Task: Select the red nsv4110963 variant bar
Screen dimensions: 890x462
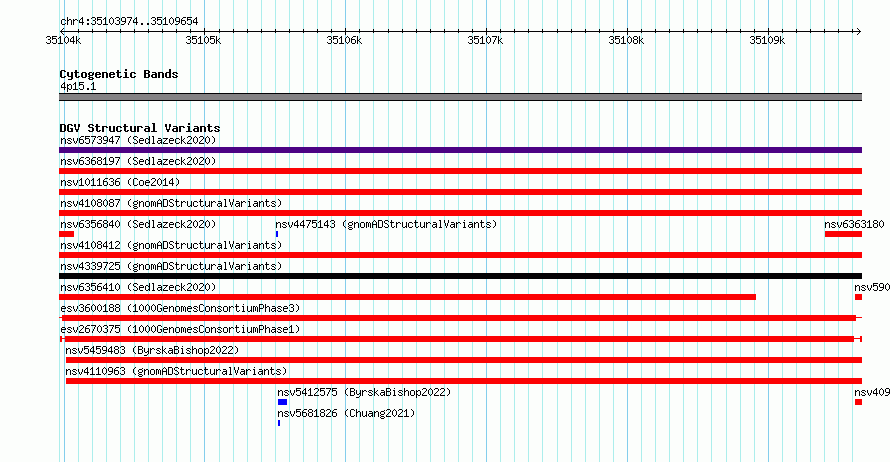Action: tap(464, 381)
